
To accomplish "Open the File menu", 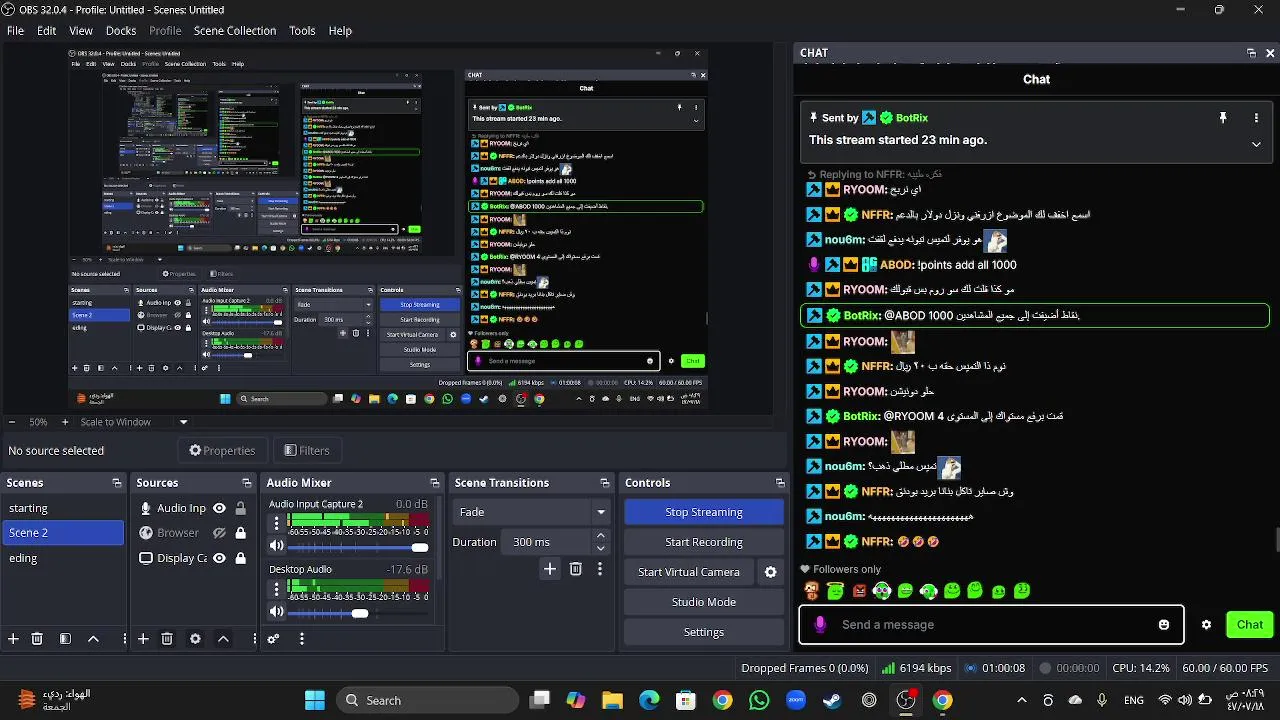I will coord(15,31).
